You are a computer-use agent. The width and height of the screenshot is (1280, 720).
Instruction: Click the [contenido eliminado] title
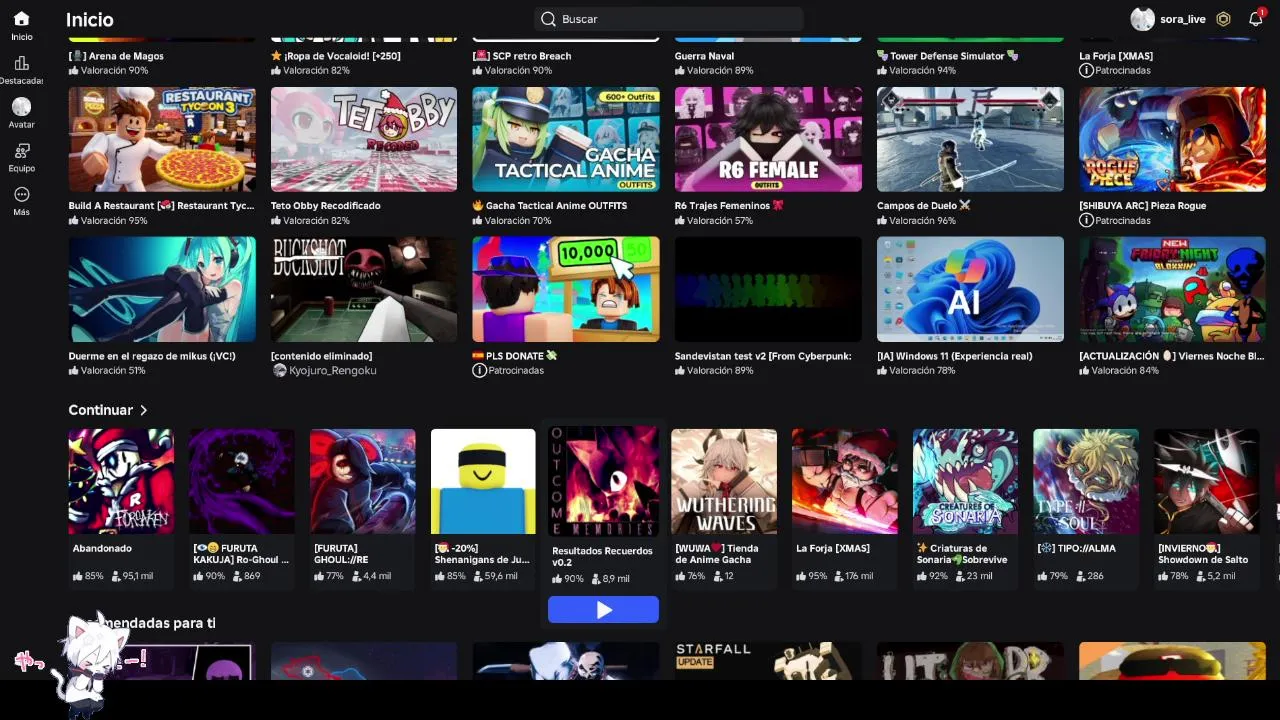pos(322,356)
